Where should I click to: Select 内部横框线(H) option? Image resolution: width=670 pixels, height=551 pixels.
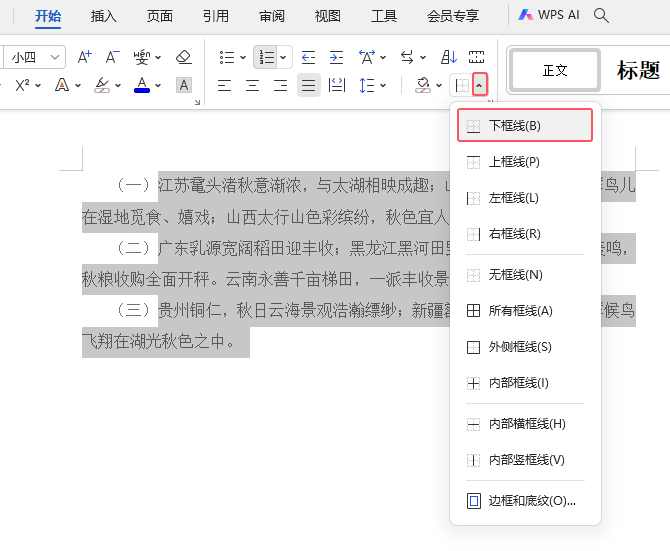525,424
